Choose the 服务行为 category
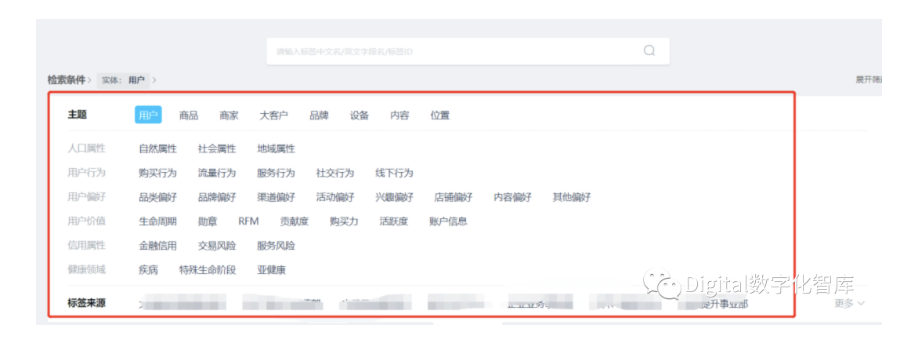Viewport: 921px width, 364px height. [x=276, y=173]
